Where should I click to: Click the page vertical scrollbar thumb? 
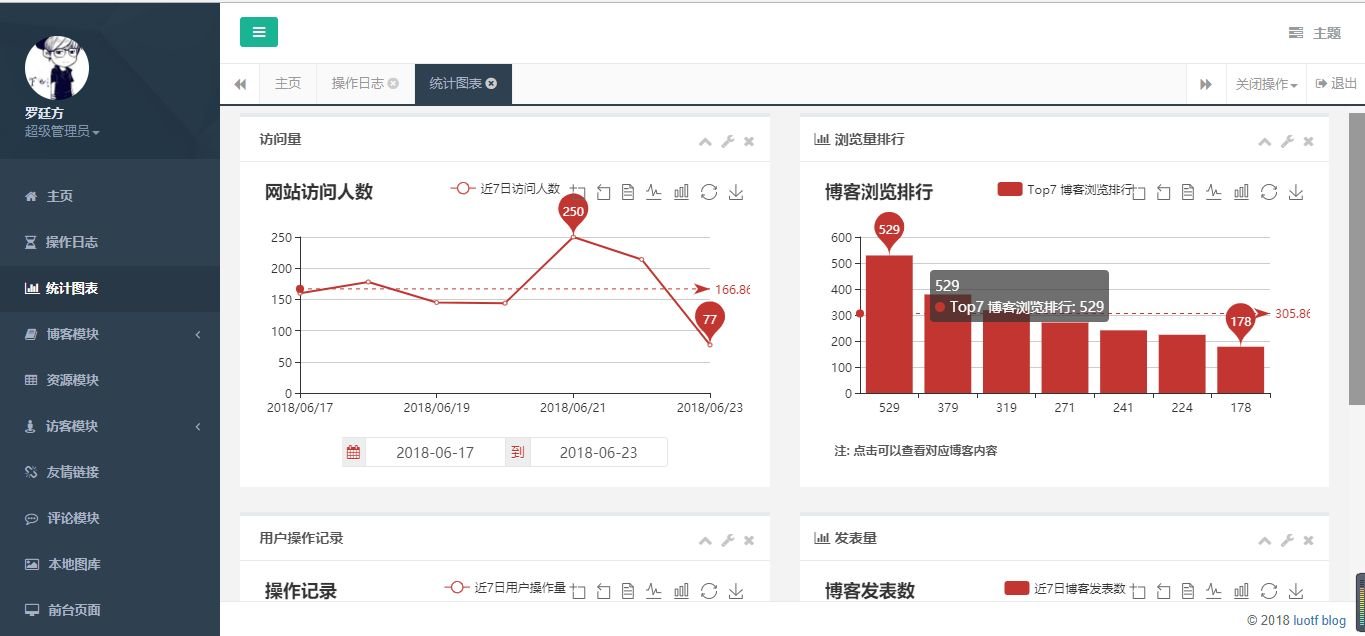pyautogui.click(x=1357, y=258)
